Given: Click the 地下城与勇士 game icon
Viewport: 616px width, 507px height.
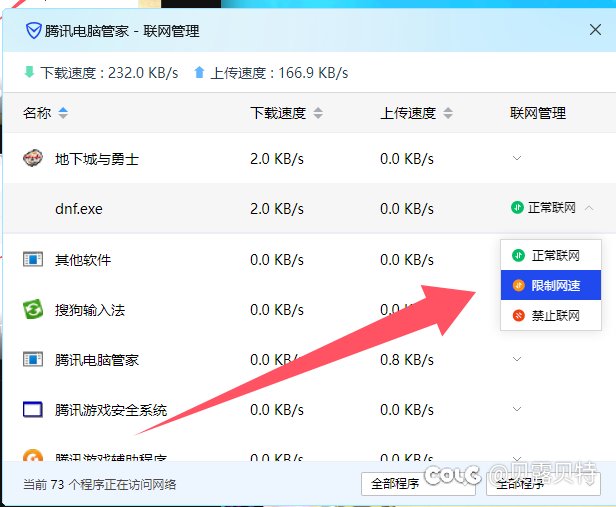Looking at the screenshot, I should pos(33,158).
